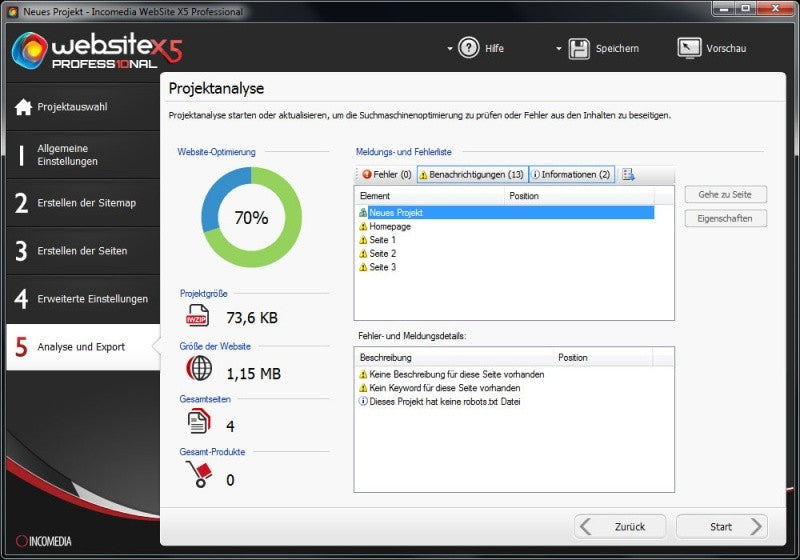Click the Beschreibung column header
Image resolution: width=800 pixels, height=560 pixels.
[454, 358]
